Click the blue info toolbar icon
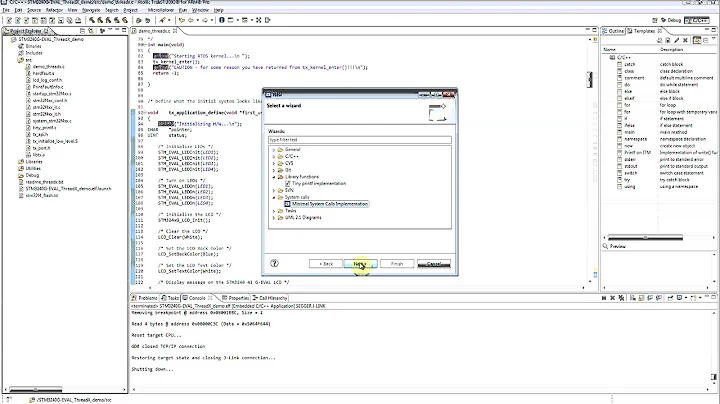This screenshot has width=720, height=404. (222, 20)
